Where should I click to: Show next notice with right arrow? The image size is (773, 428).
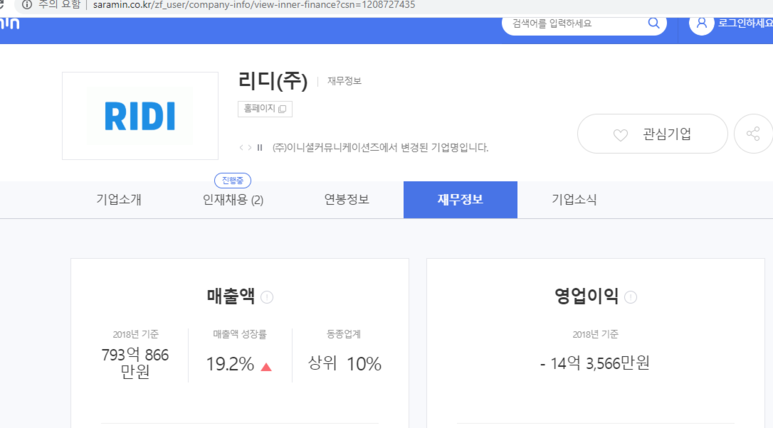pos(249,147)
